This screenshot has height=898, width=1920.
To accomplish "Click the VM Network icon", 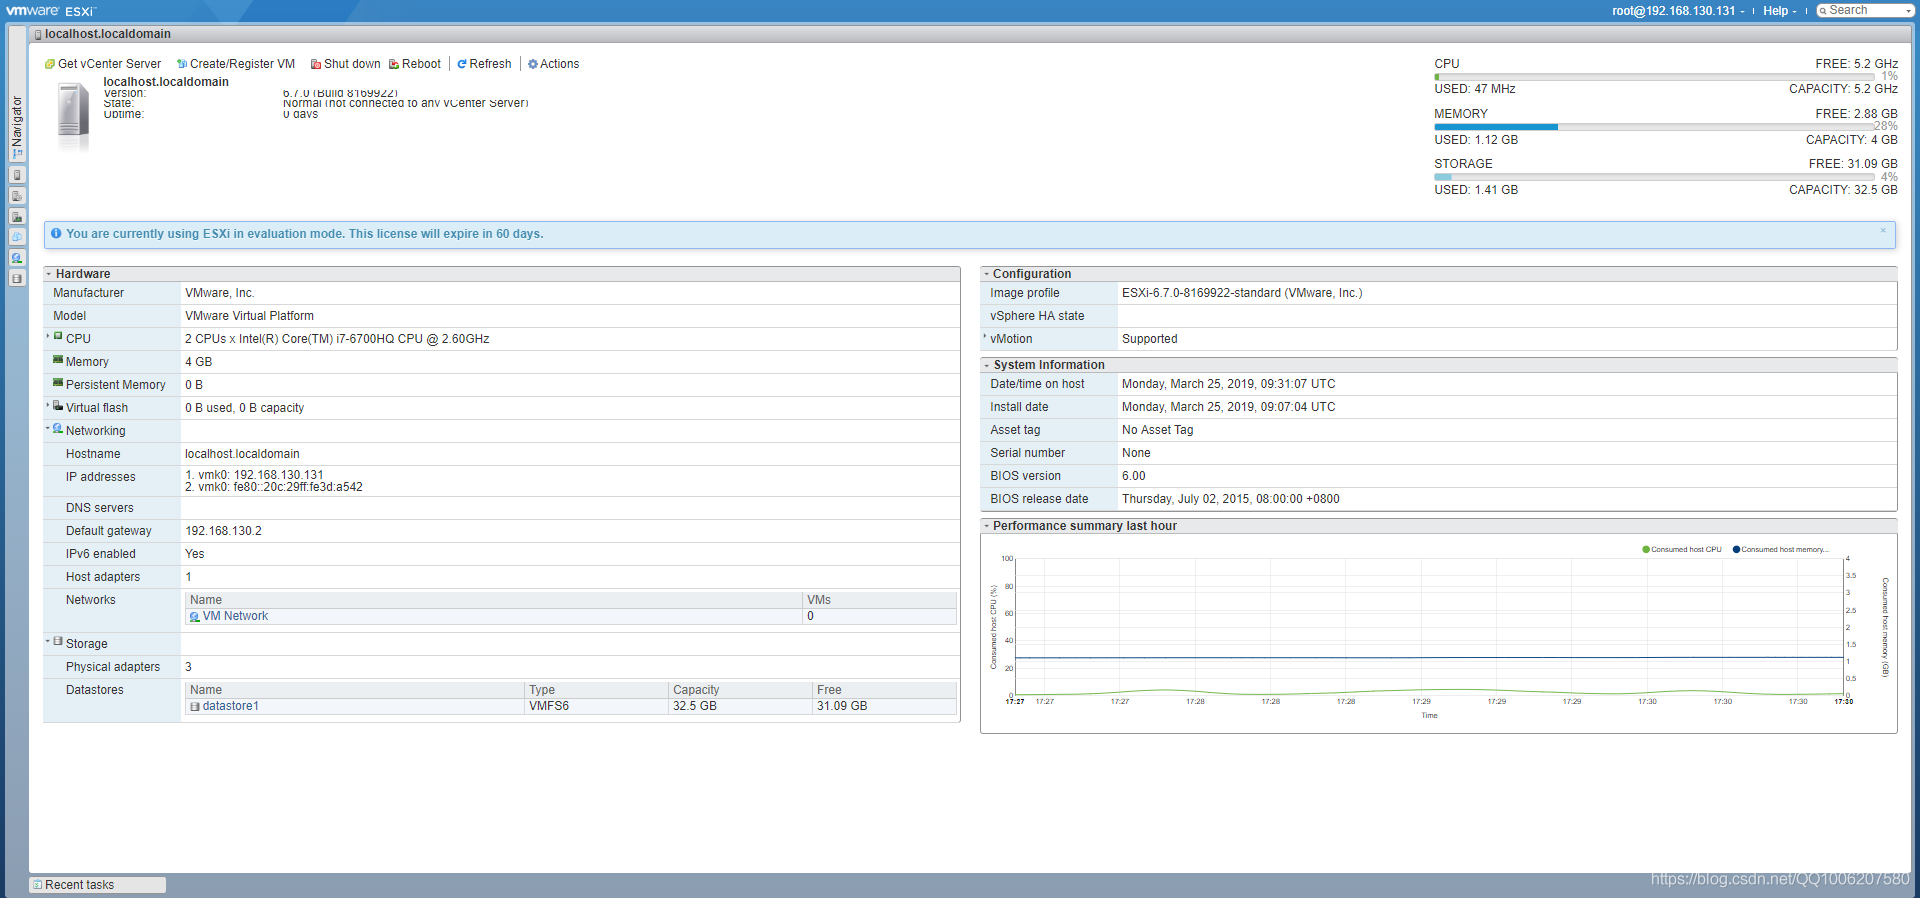I will 194,617.
